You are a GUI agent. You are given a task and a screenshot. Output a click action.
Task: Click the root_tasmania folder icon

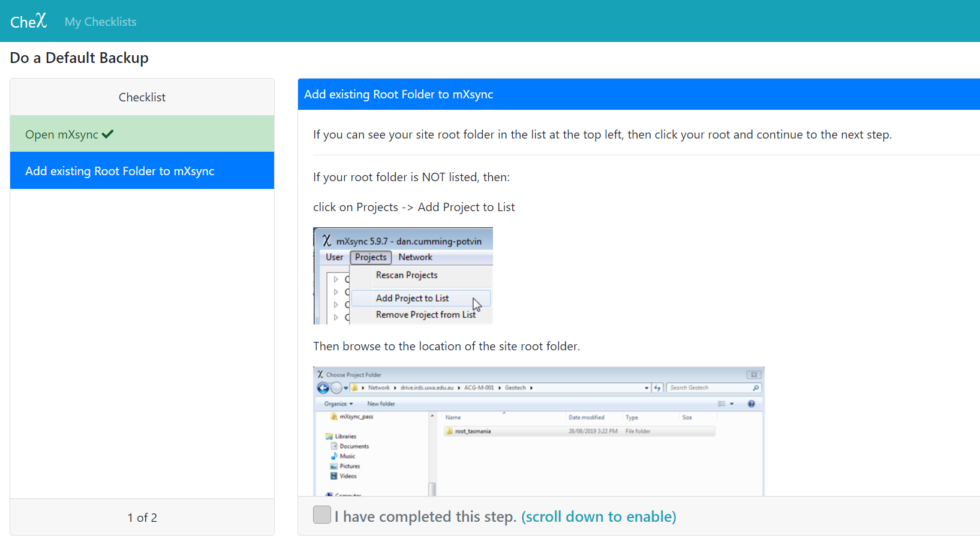[x=449, y=431]
